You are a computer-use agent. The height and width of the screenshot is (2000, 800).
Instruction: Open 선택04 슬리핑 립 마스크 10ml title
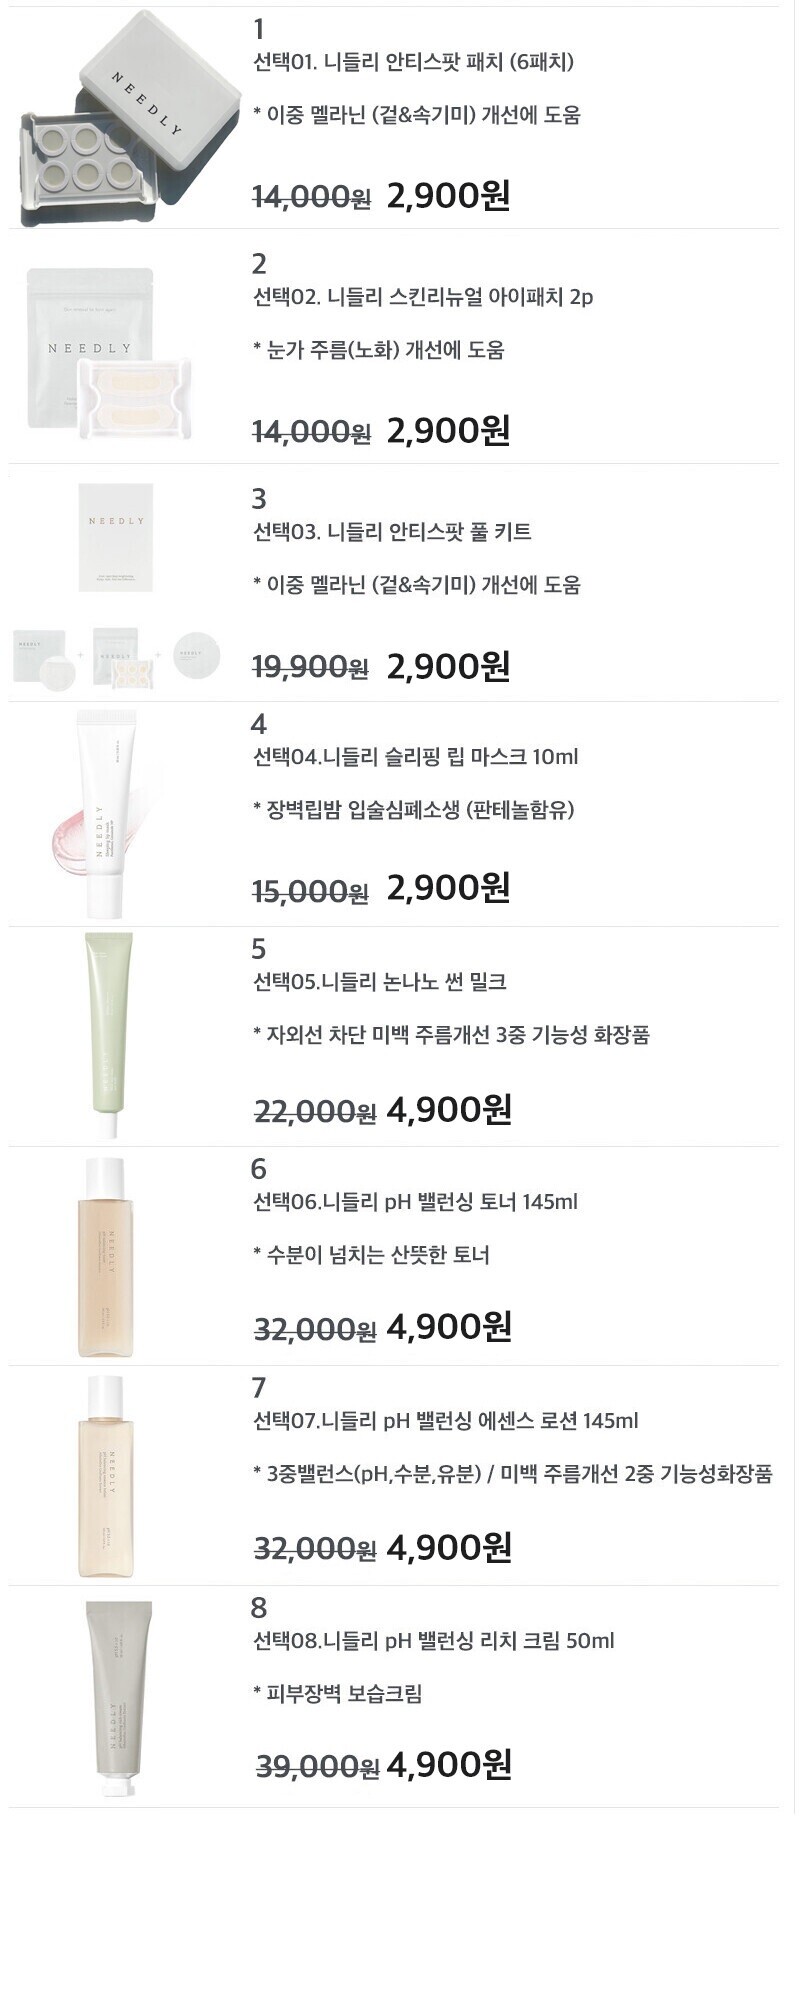pyautogui.click(x=415, y=757)
